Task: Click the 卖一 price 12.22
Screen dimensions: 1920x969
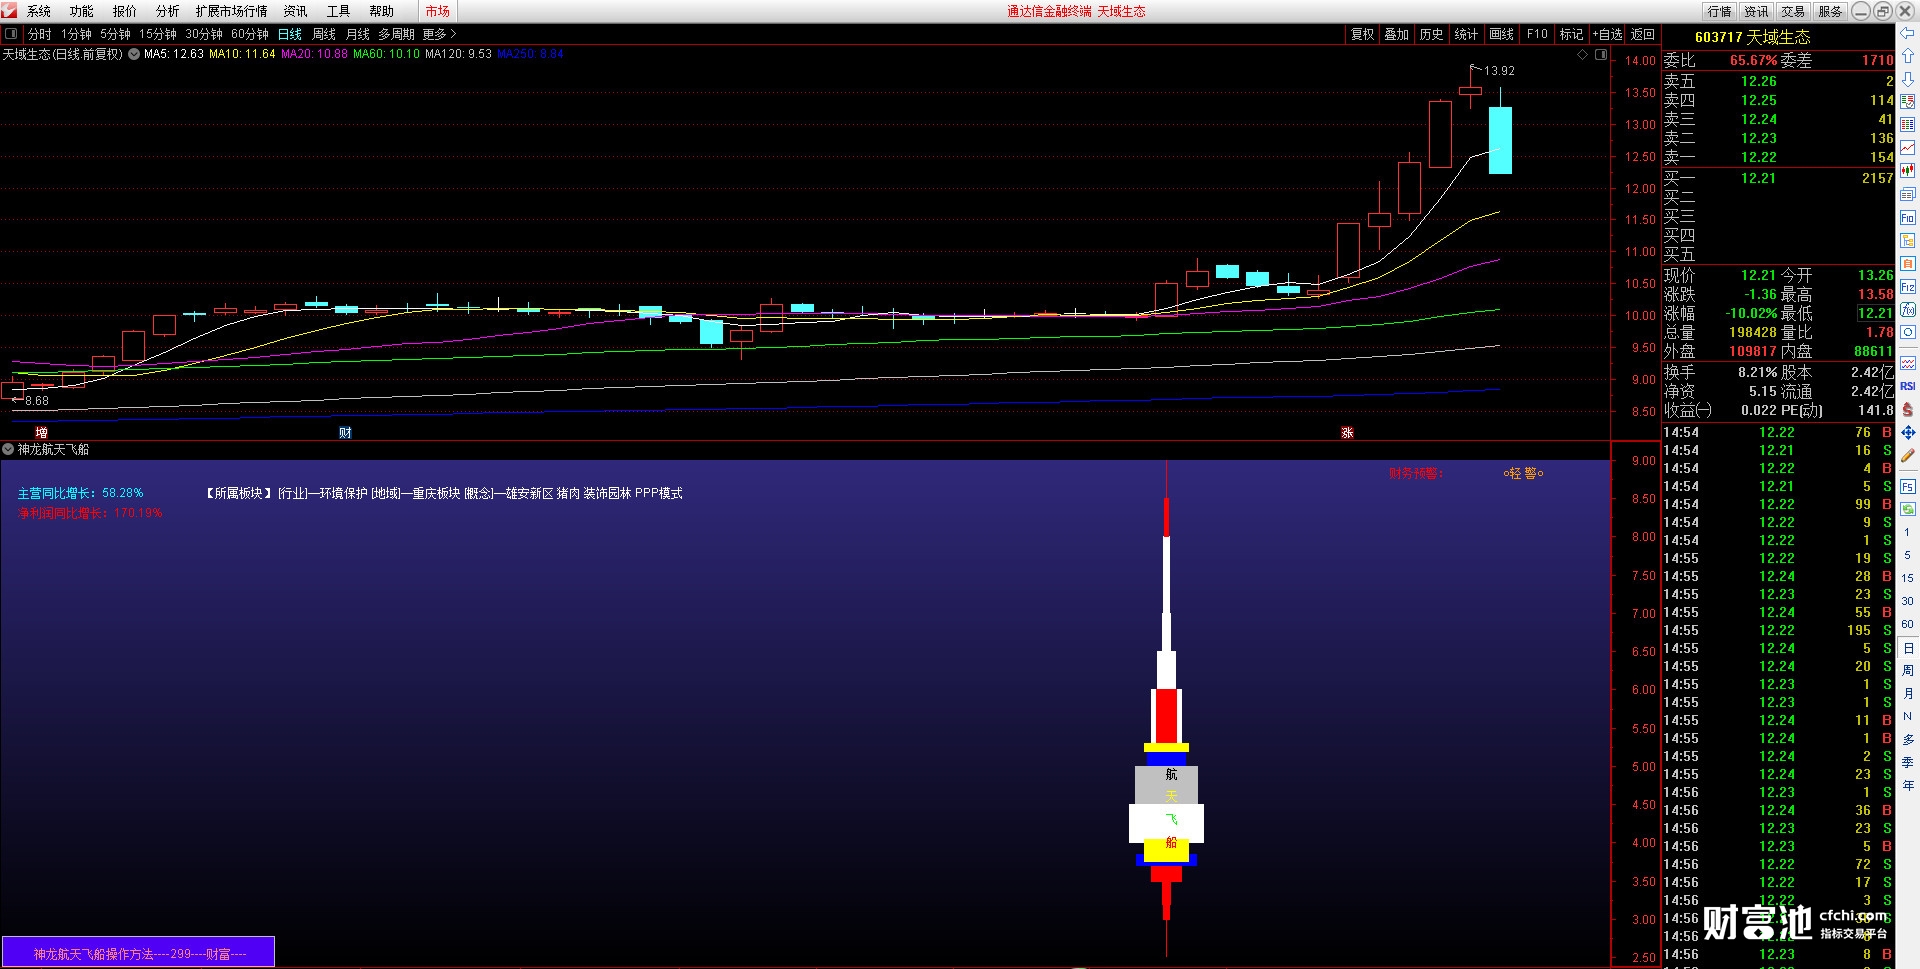Action: coord(1758,157)
